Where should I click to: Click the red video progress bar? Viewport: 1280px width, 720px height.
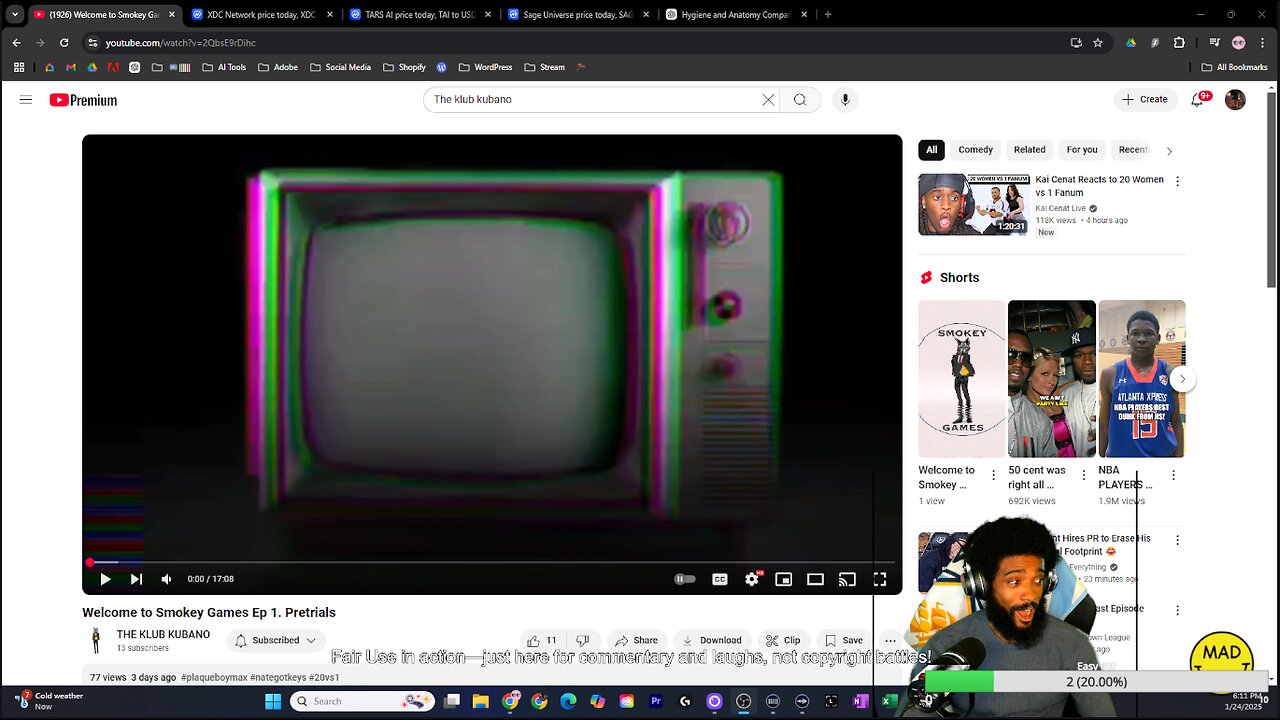(x=490, y=562)
